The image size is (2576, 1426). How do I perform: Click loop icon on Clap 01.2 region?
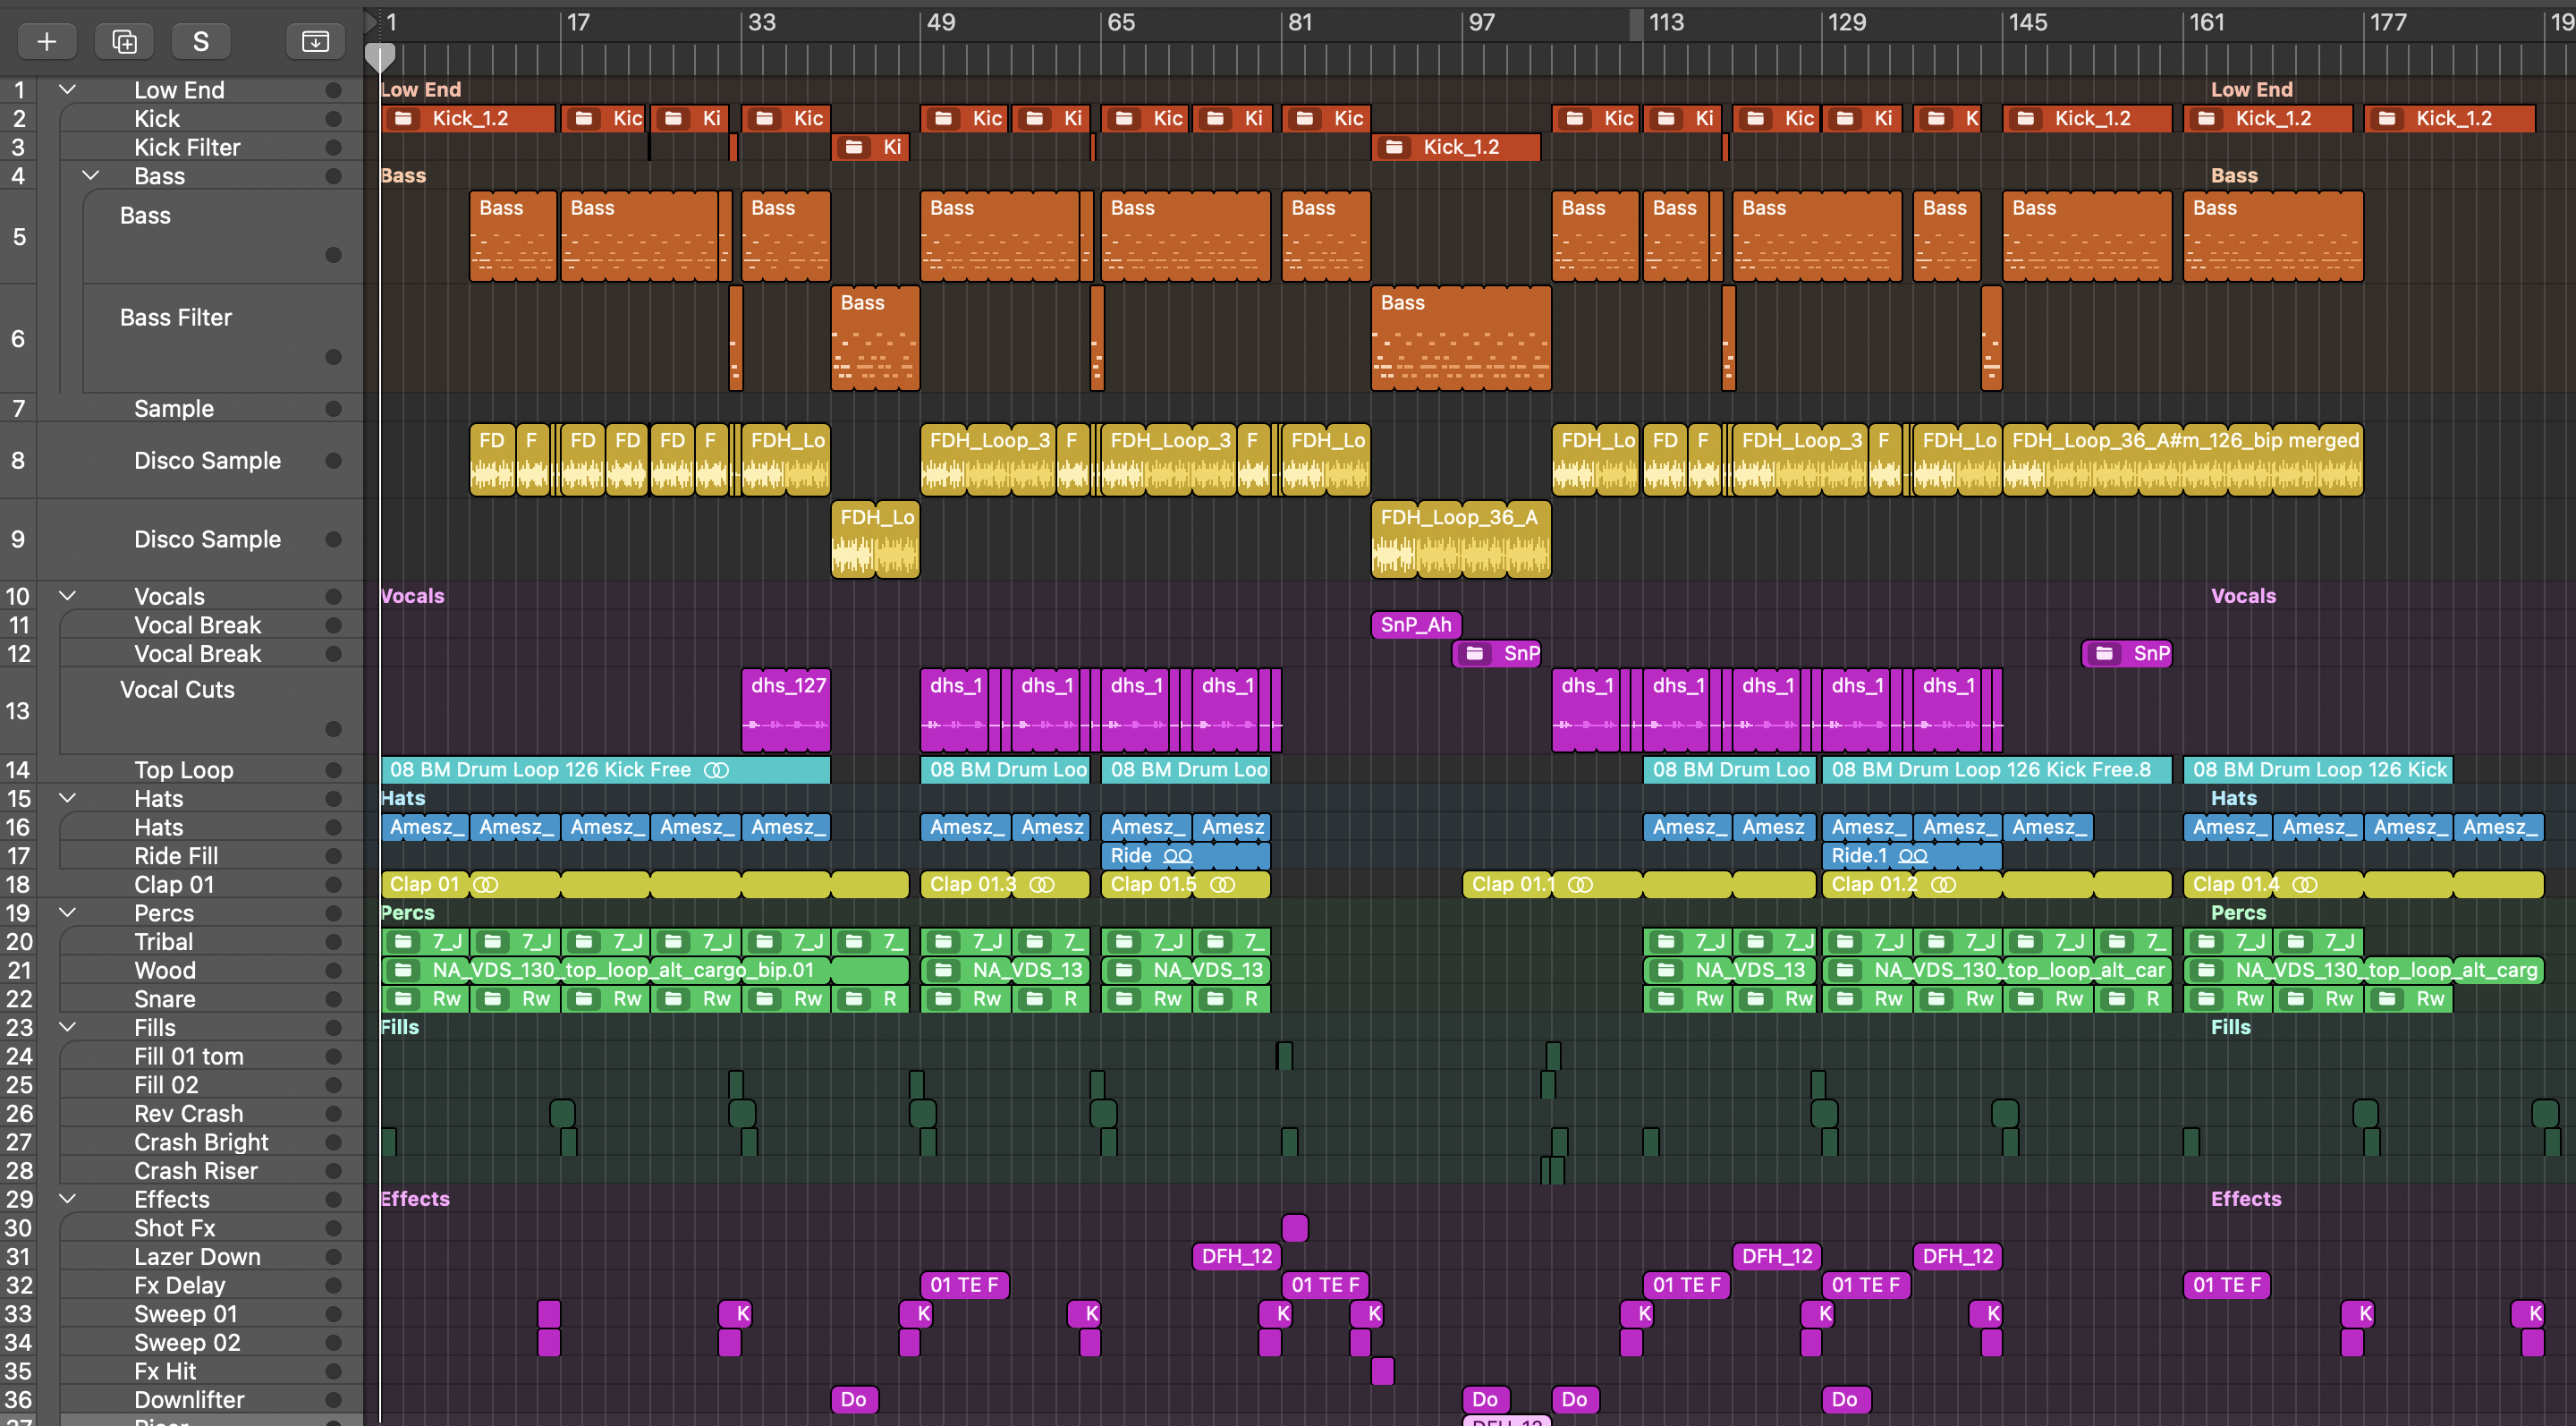pos(1943,884)
